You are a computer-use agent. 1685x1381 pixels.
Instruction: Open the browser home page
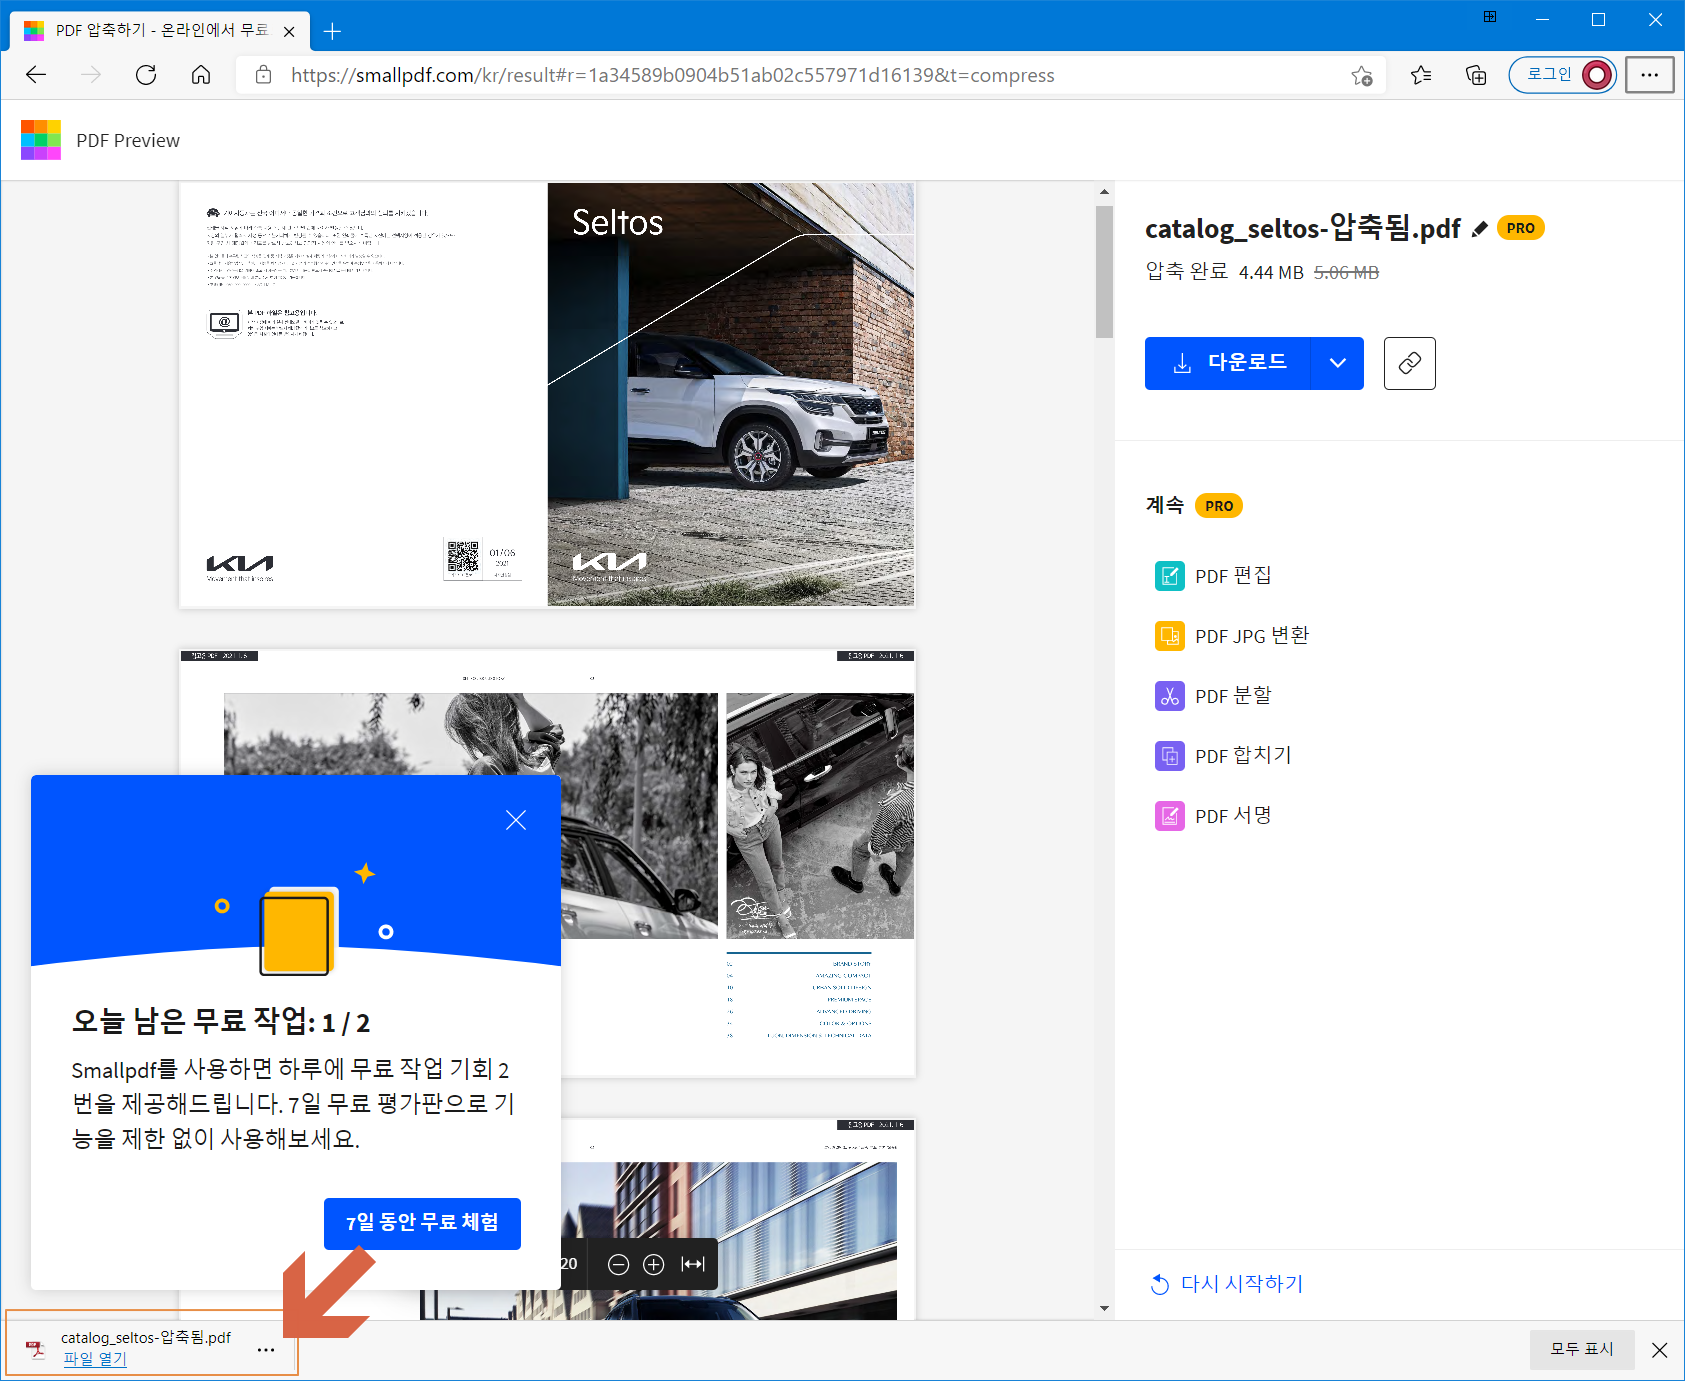tap(201, 75)
